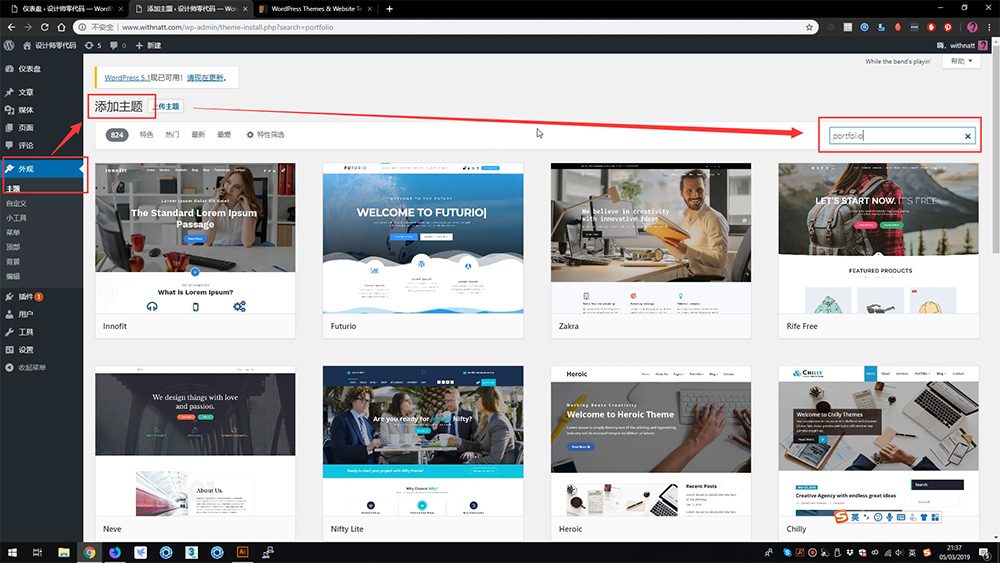This screenshot has width=1000, height=563.
Task: Click the 新建 plus button in admin bar
Action: [148, 45]
